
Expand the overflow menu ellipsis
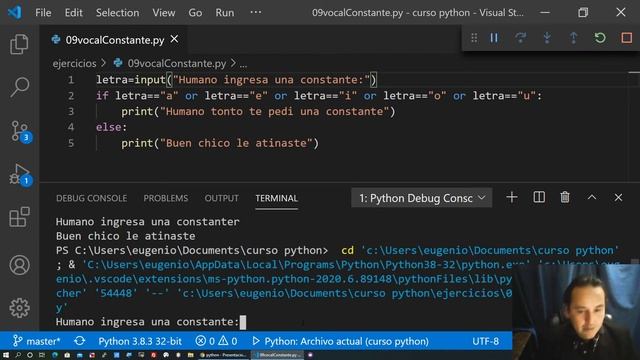[256, 12]
